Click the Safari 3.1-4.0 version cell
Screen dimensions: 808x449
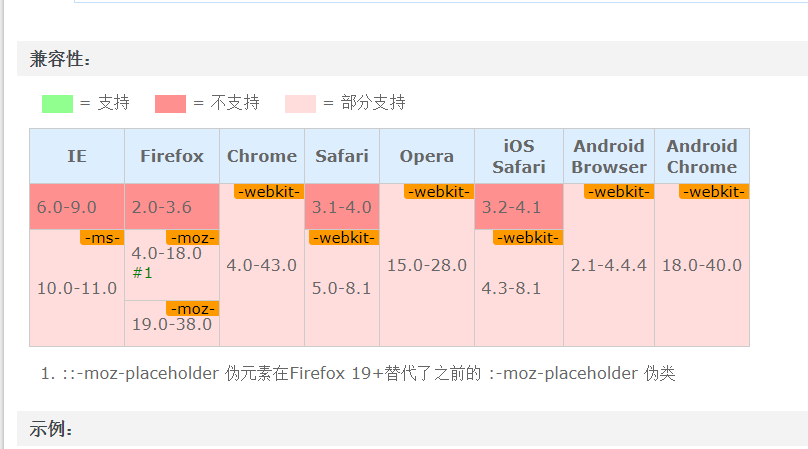click(342, 208)
